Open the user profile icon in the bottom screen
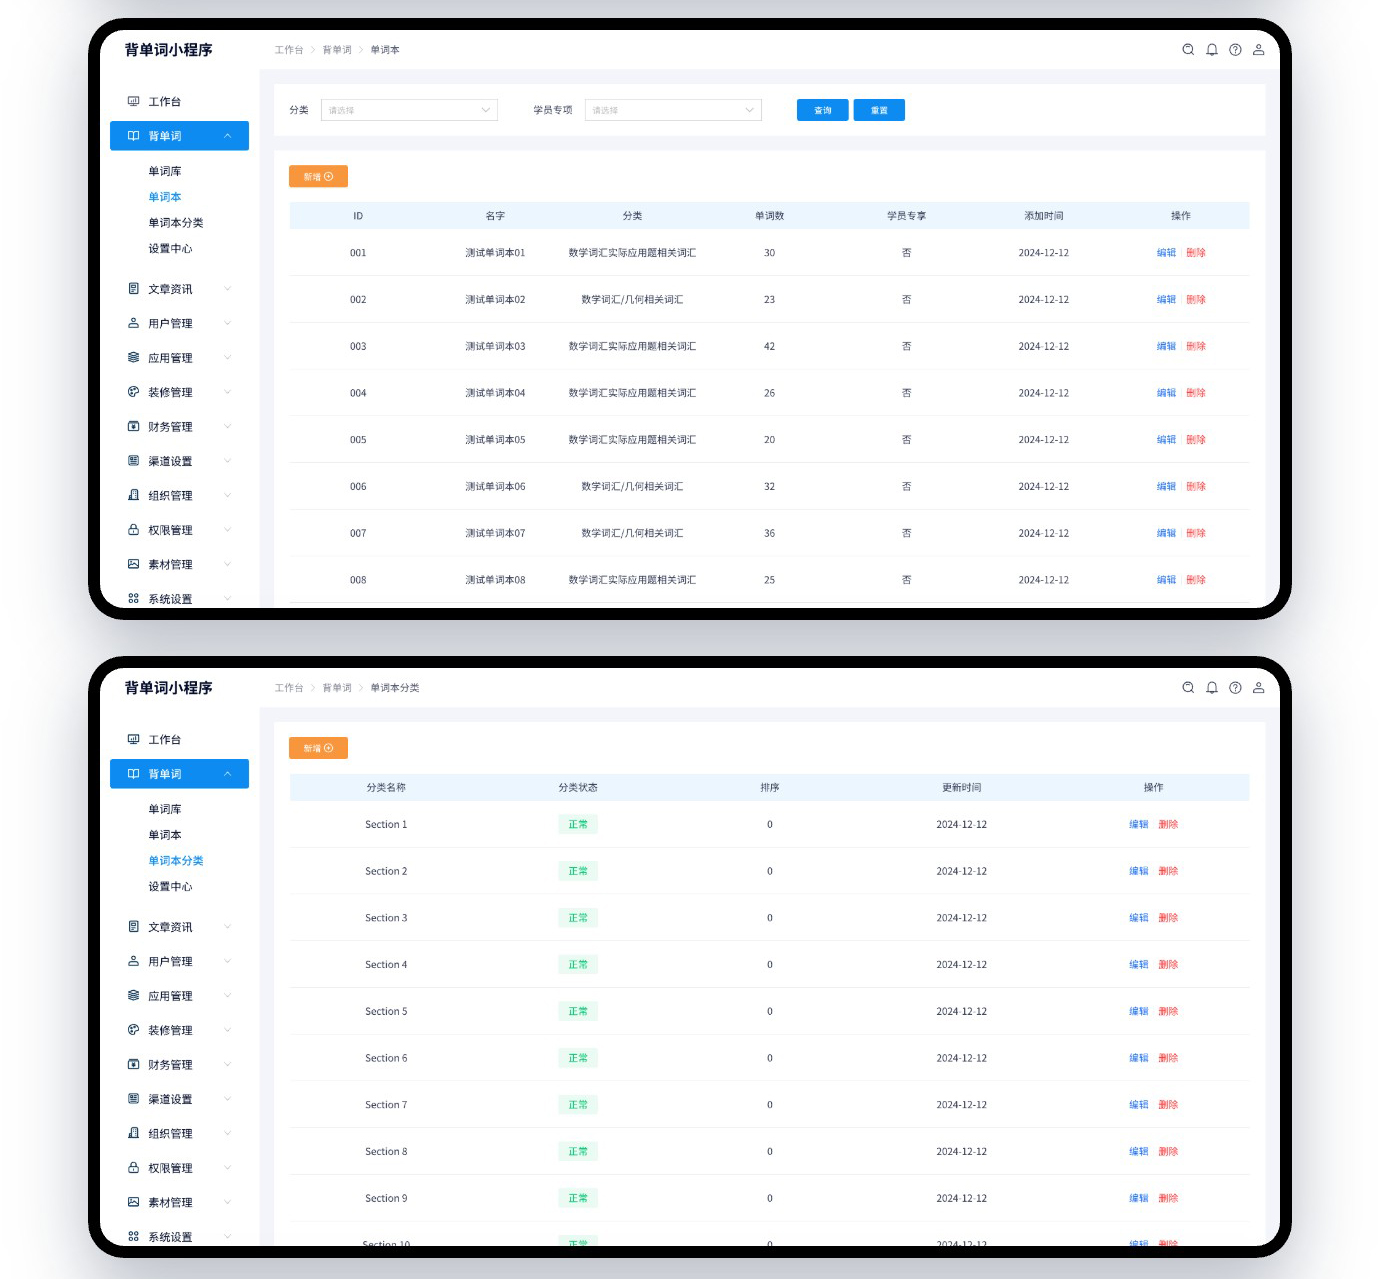Image resolution: width=1380 pixels, height=1279 pixels. tap(1259, 688)
